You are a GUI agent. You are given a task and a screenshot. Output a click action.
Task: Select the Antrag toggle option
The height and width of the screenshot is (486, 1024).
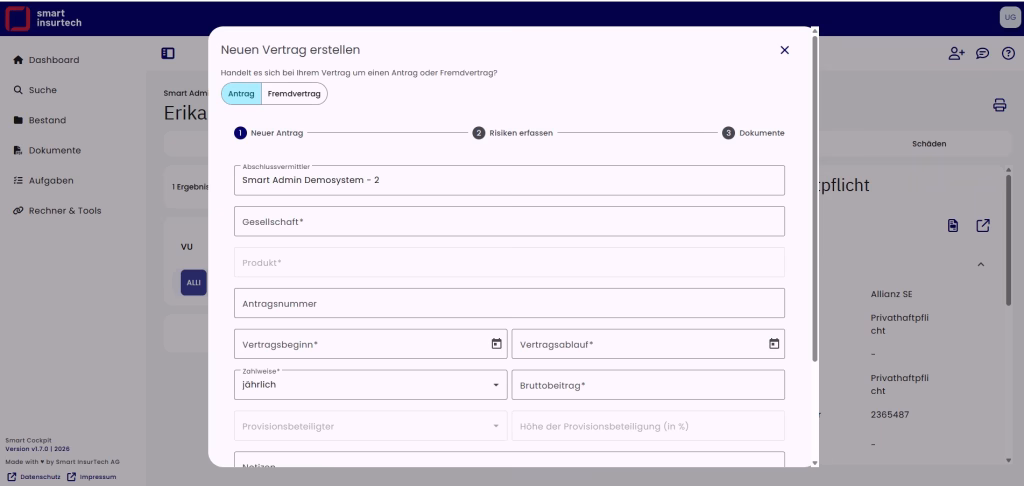[241, 93]
